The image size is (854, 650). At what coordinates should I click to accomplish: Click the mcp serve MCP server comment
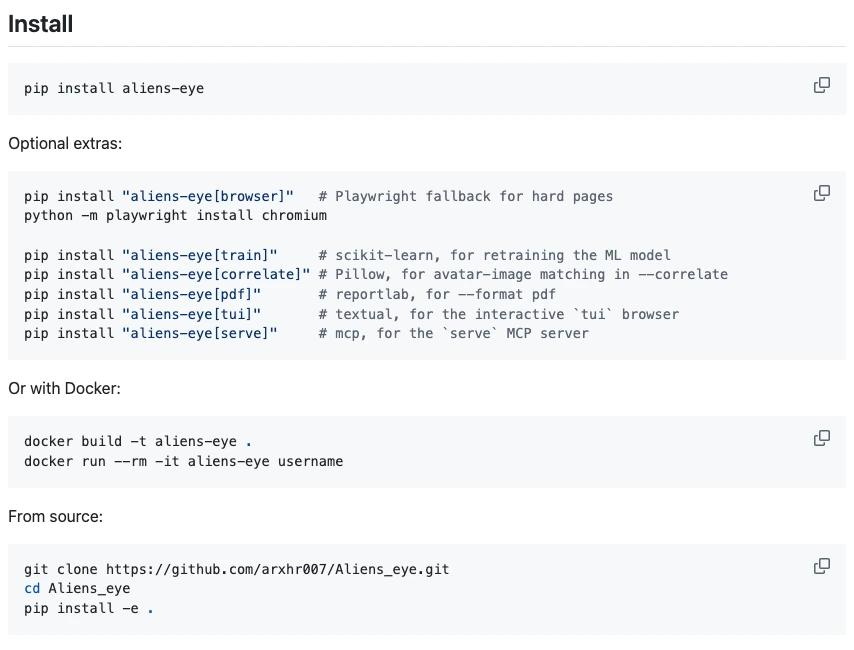[454, 333]
